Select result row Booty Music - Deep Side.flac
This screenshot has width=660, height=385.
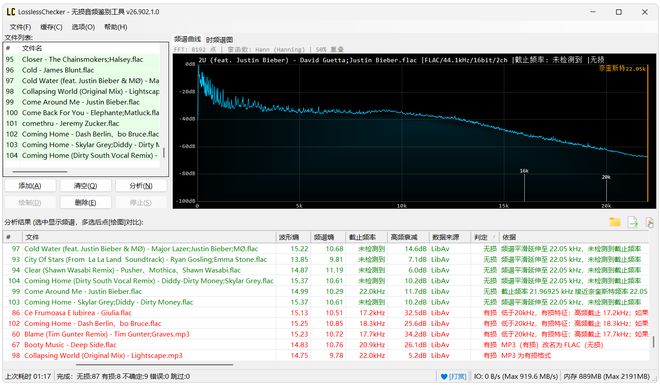click(x=327, y=345)
